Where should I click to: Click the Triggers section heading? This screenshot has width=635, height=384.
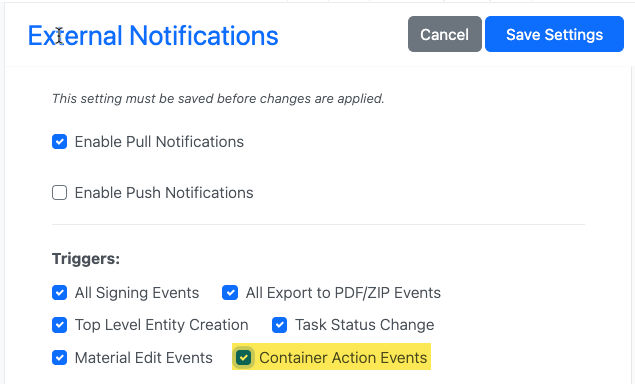86,258
